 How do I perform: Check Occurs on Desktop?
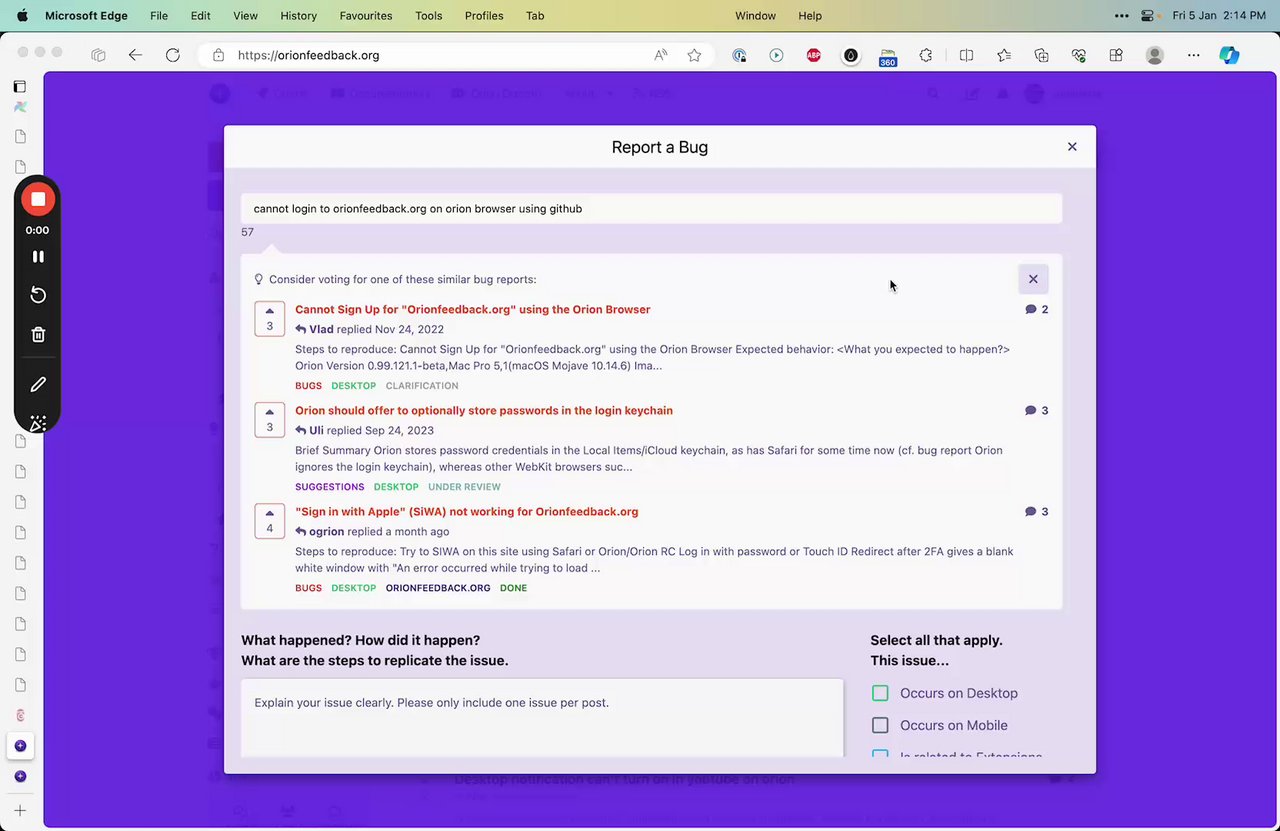(880, 693)
